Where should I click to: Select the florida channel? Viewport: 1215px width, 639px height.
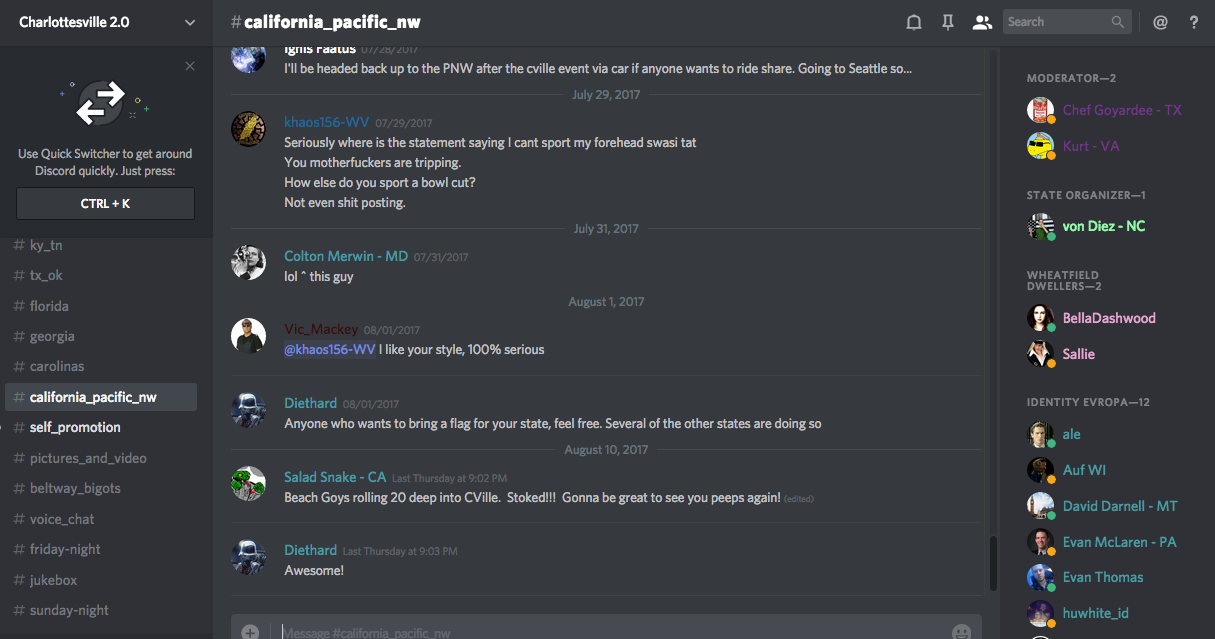pyautogui.click(x=49, y=306)
